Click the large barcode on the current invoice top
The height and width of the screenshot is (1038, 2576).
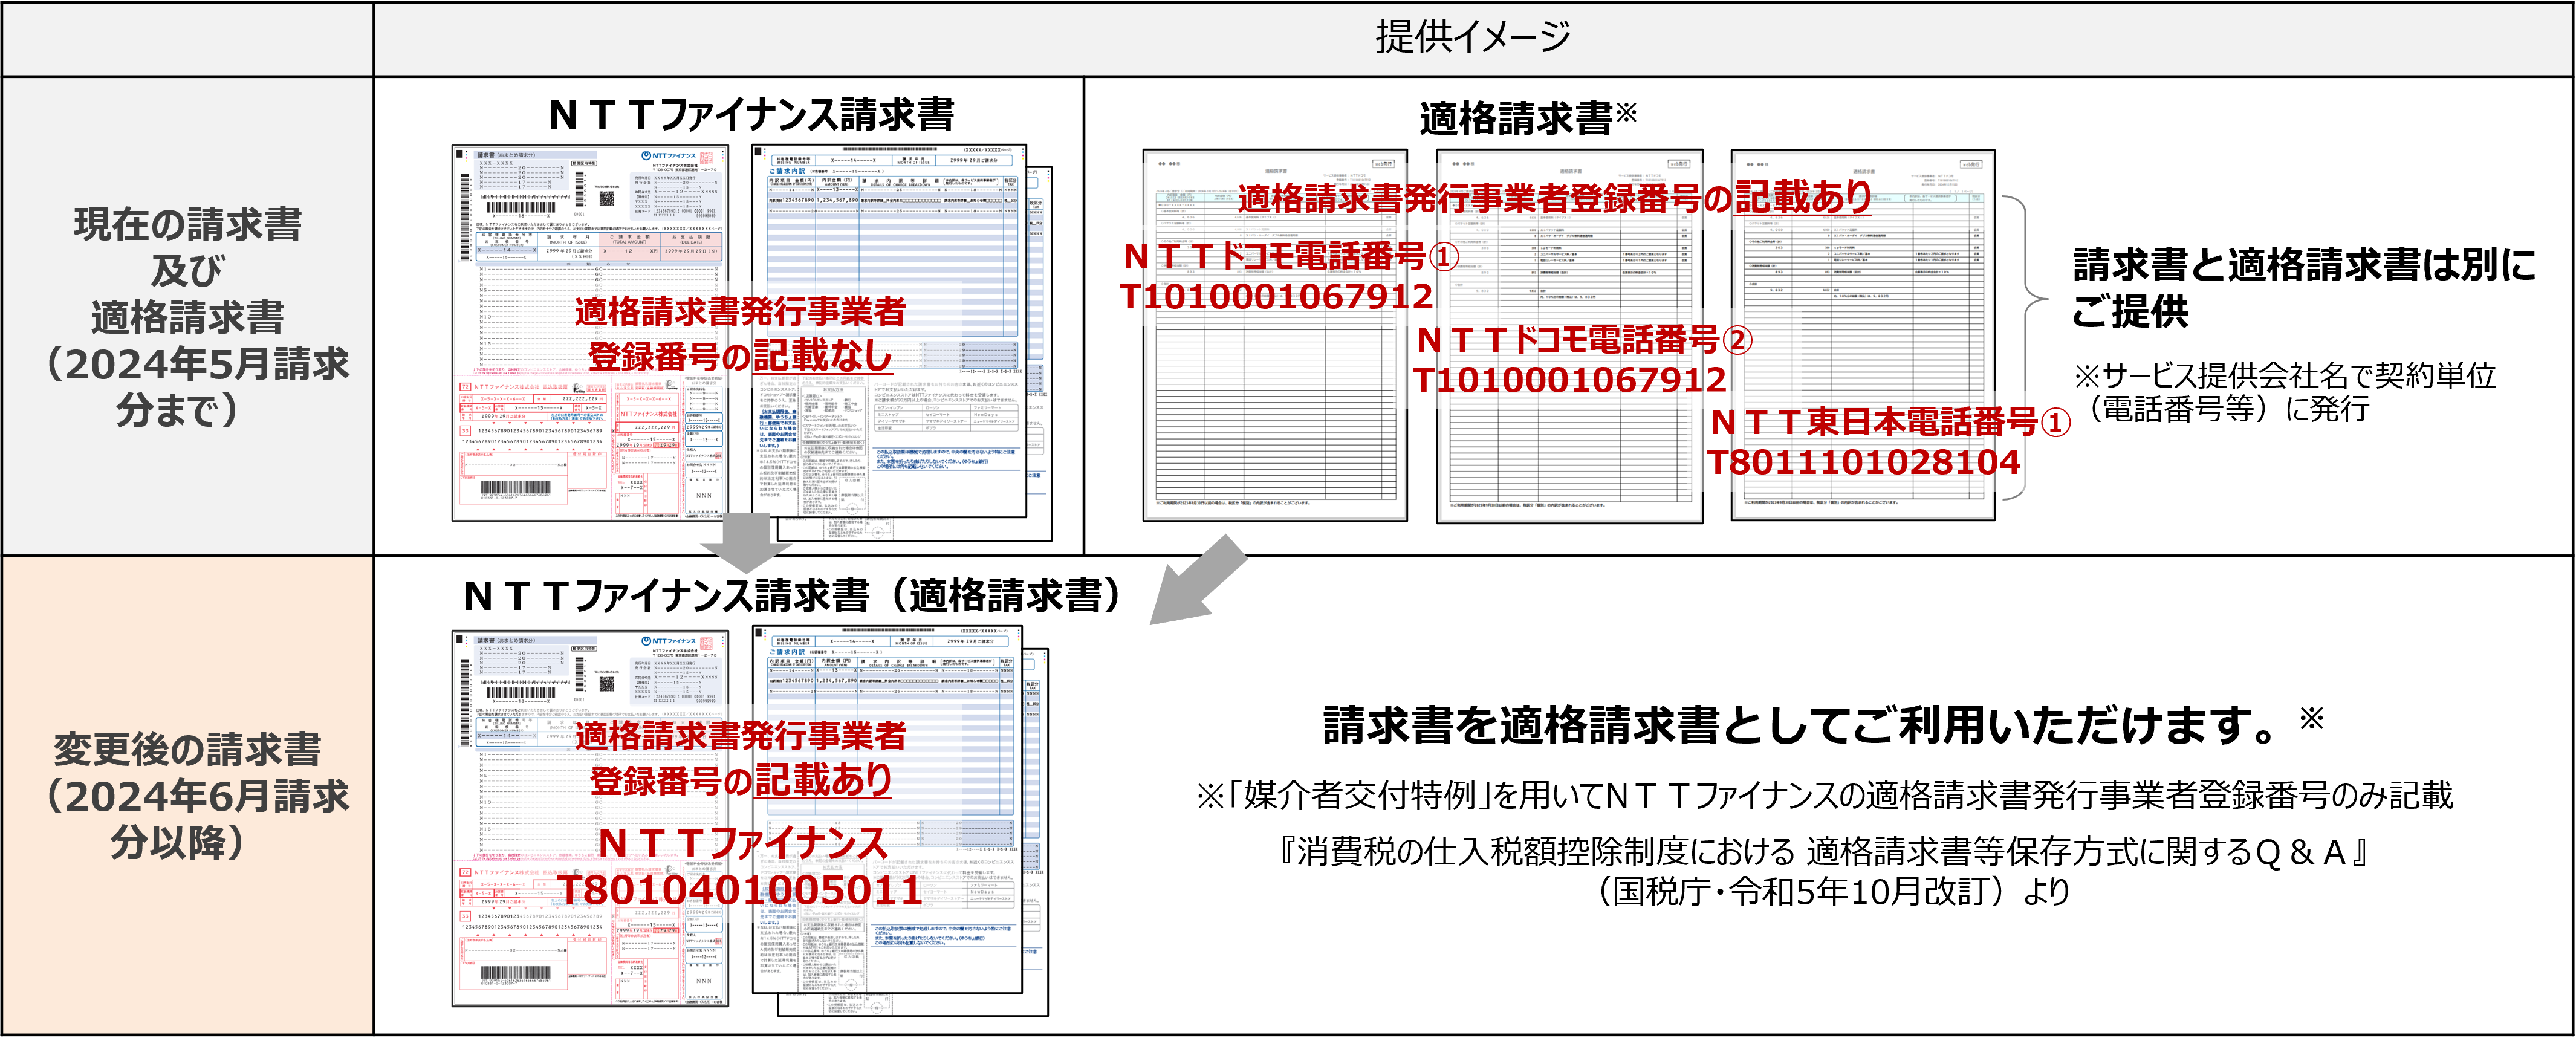point(521,208)
